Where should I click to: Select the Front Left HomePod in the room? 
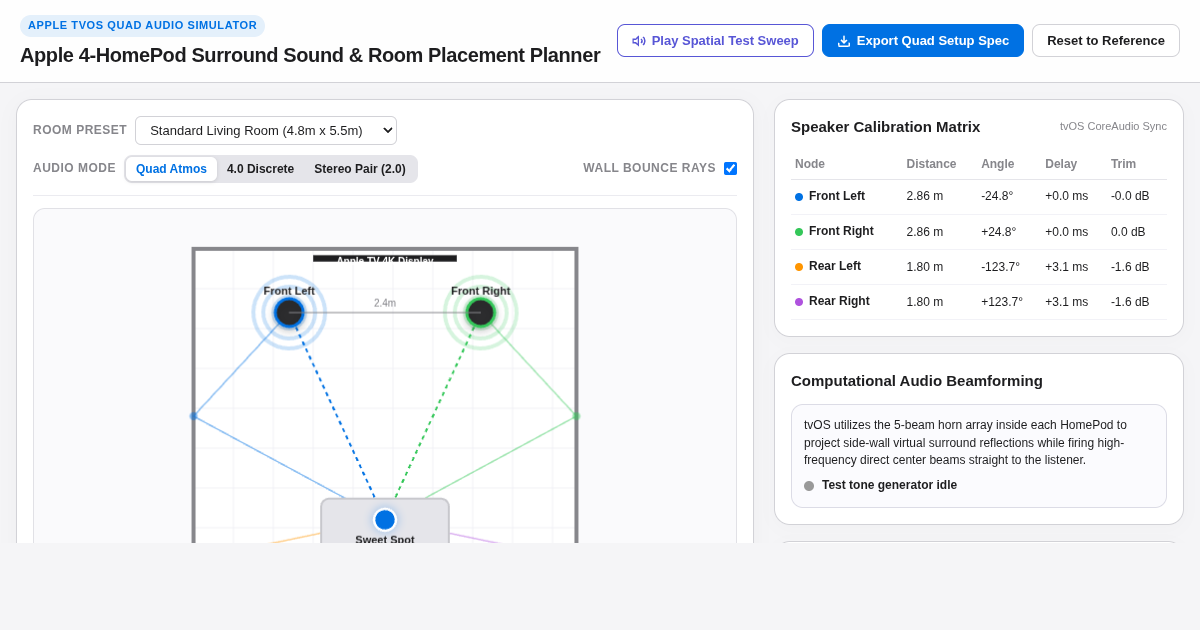pyautogui.click(x=289, y=312)
